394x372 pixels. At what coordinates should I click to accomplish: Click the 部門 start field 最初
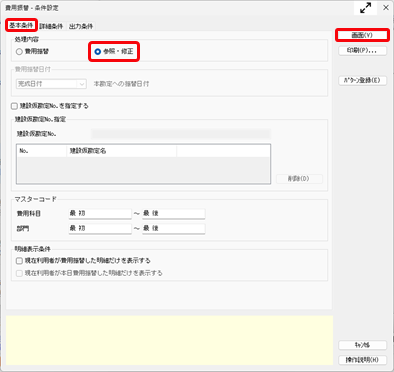[x=100, y=228]
